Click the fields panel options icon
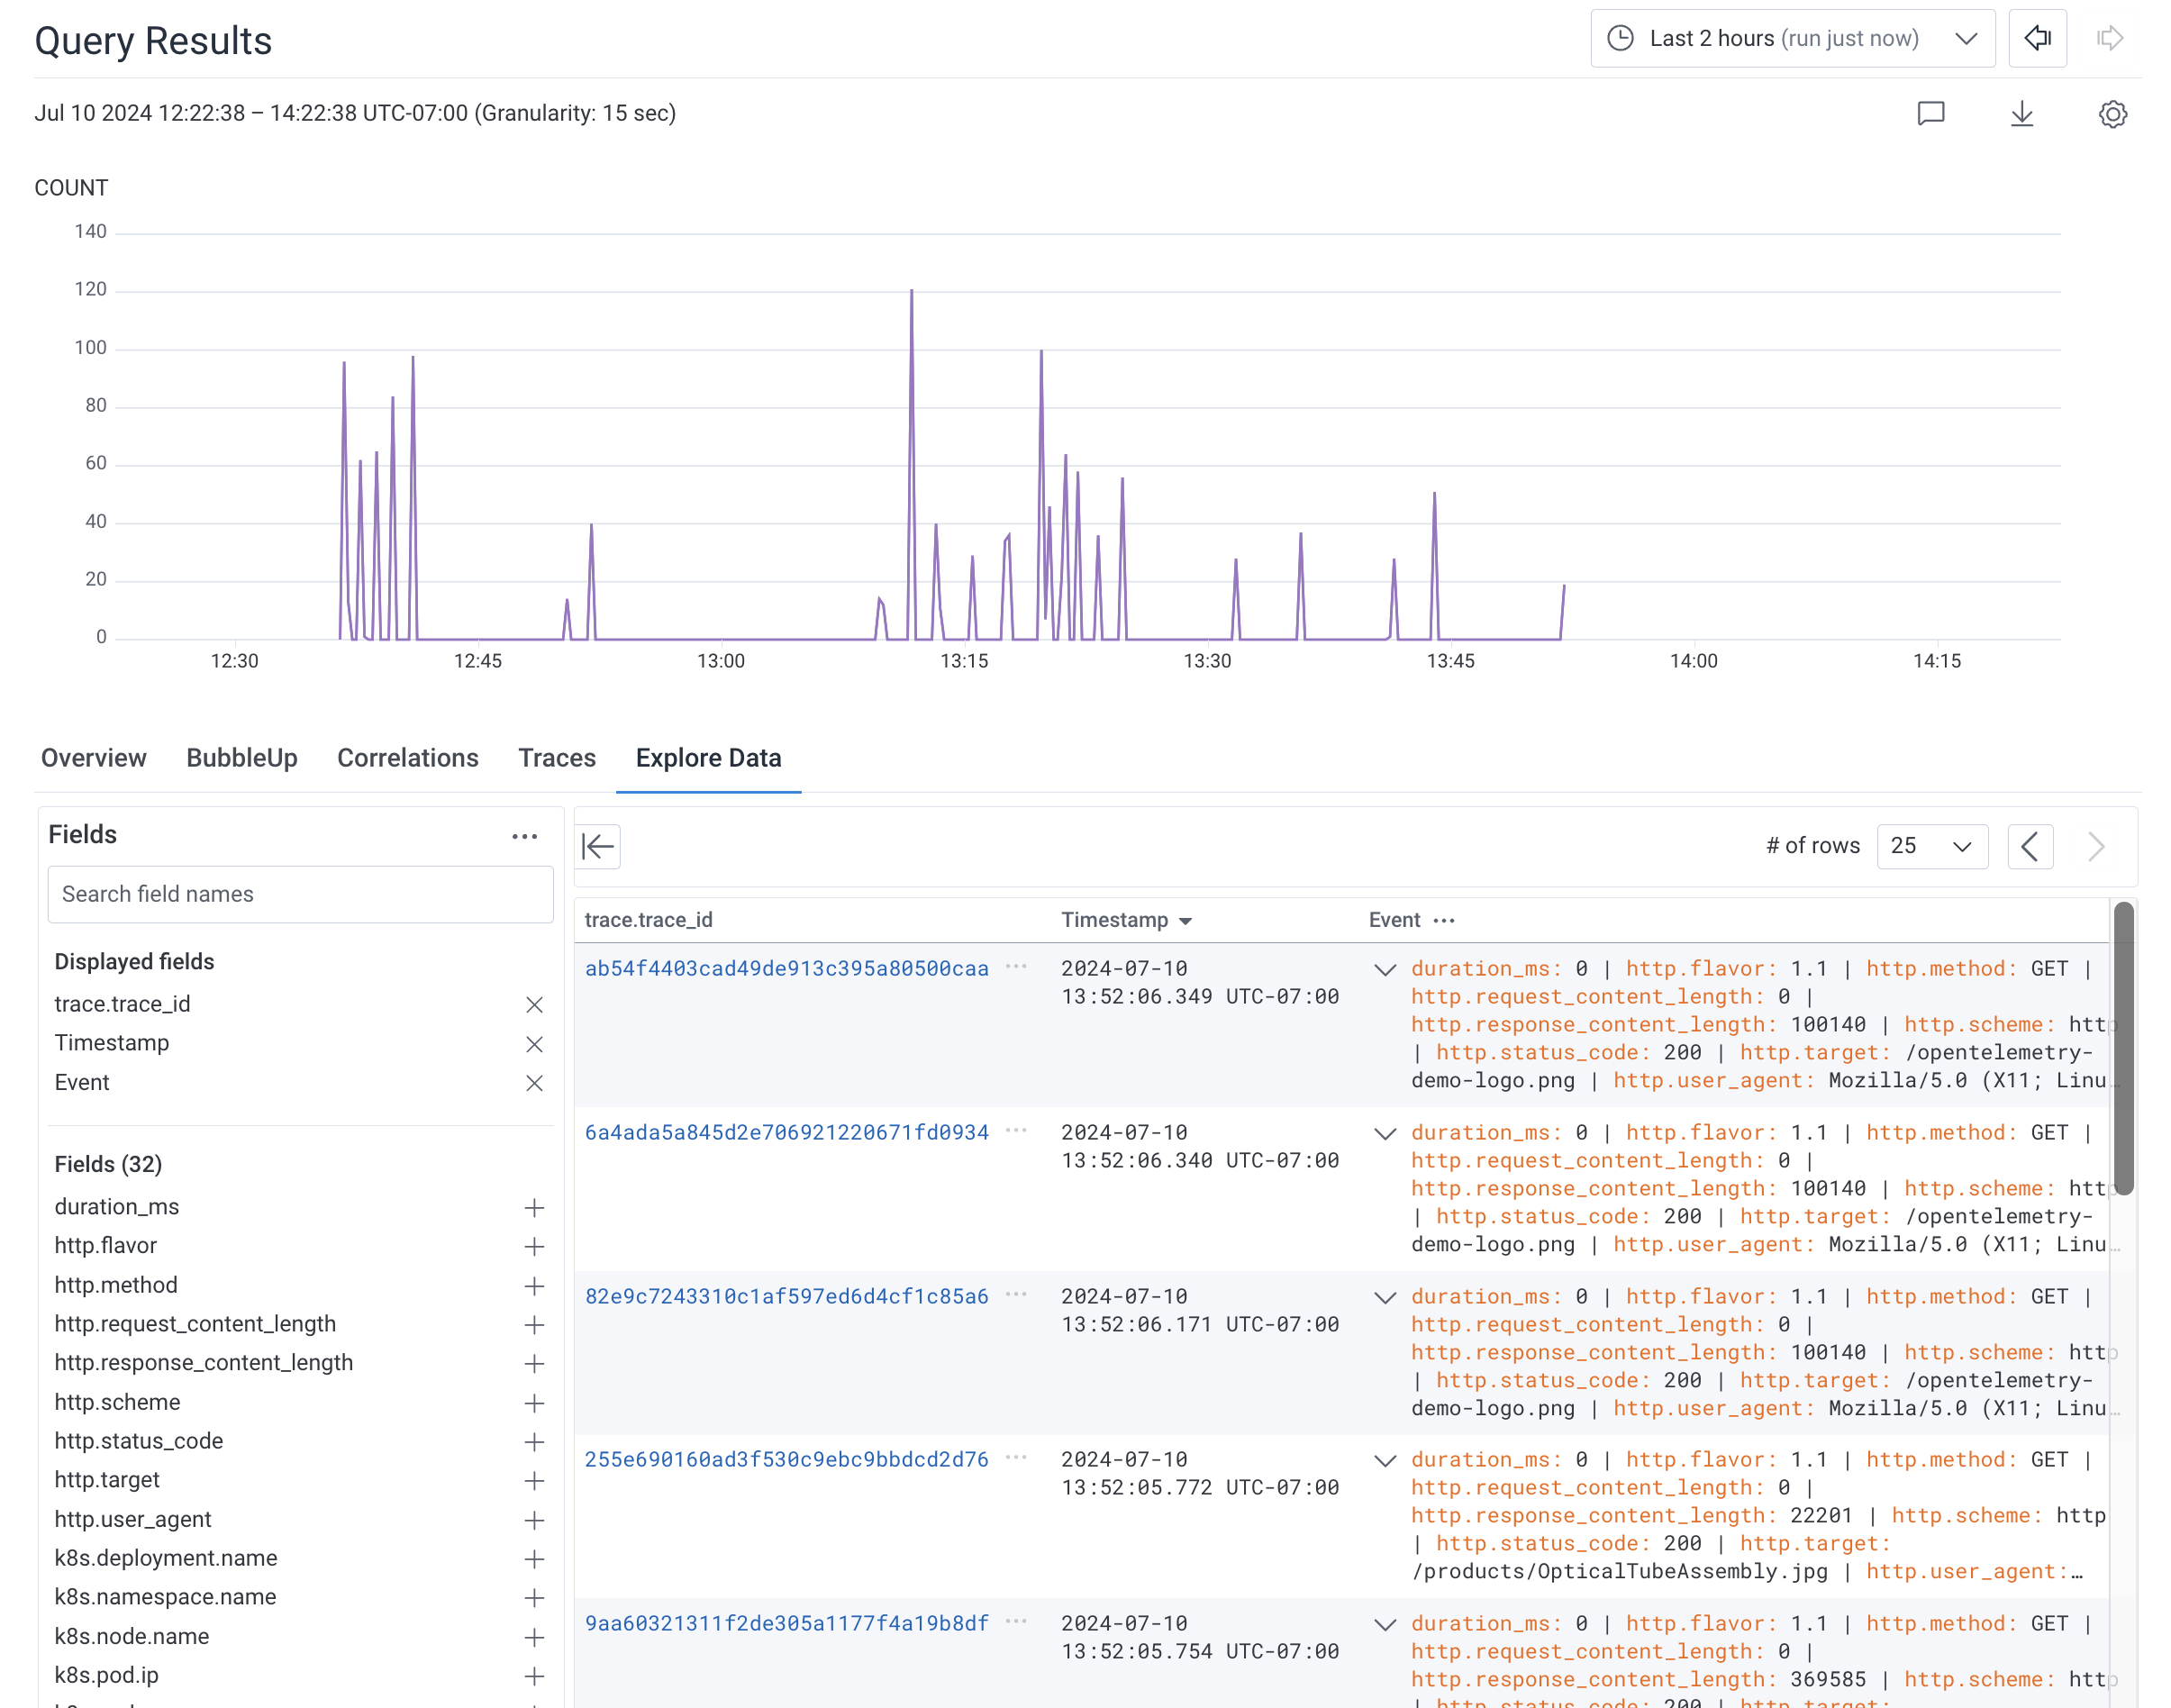Image resolution: width=2171 pixels, height=1708 pixels. [525, 835]
